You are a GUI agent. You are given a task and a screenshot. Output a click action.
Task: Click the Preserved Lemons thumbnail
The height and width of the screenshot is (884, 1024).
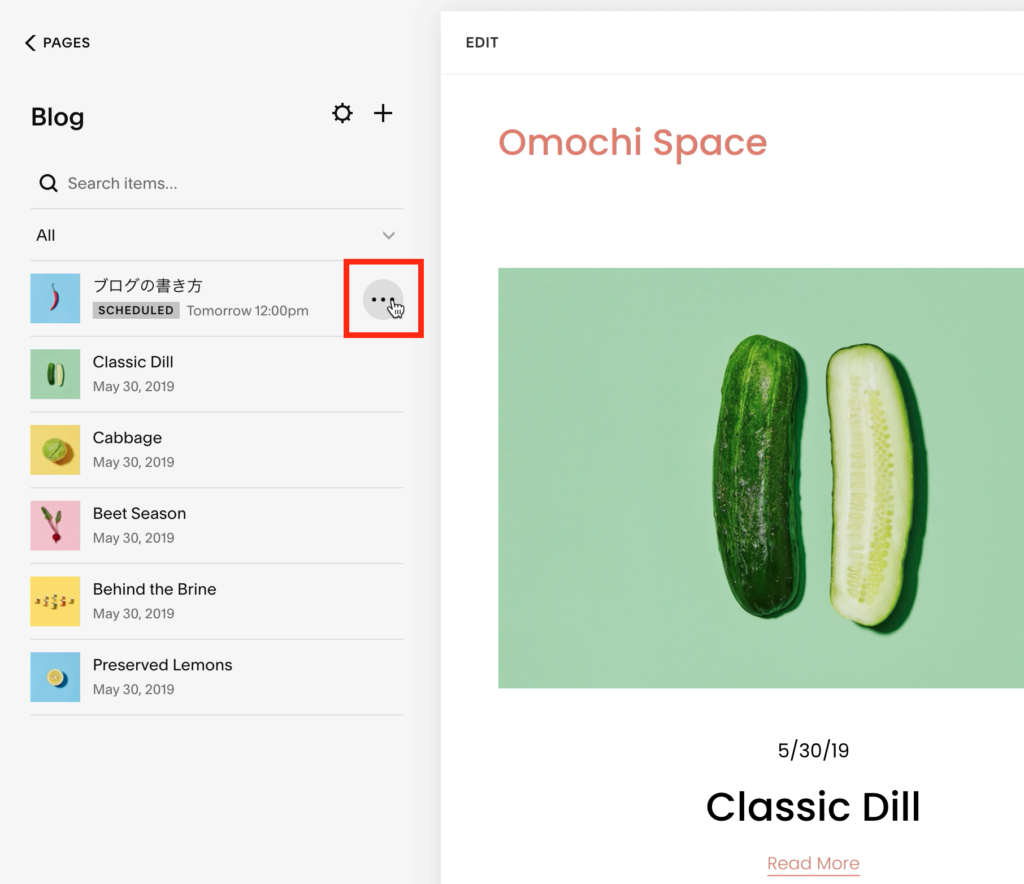(x=56, y=677)
